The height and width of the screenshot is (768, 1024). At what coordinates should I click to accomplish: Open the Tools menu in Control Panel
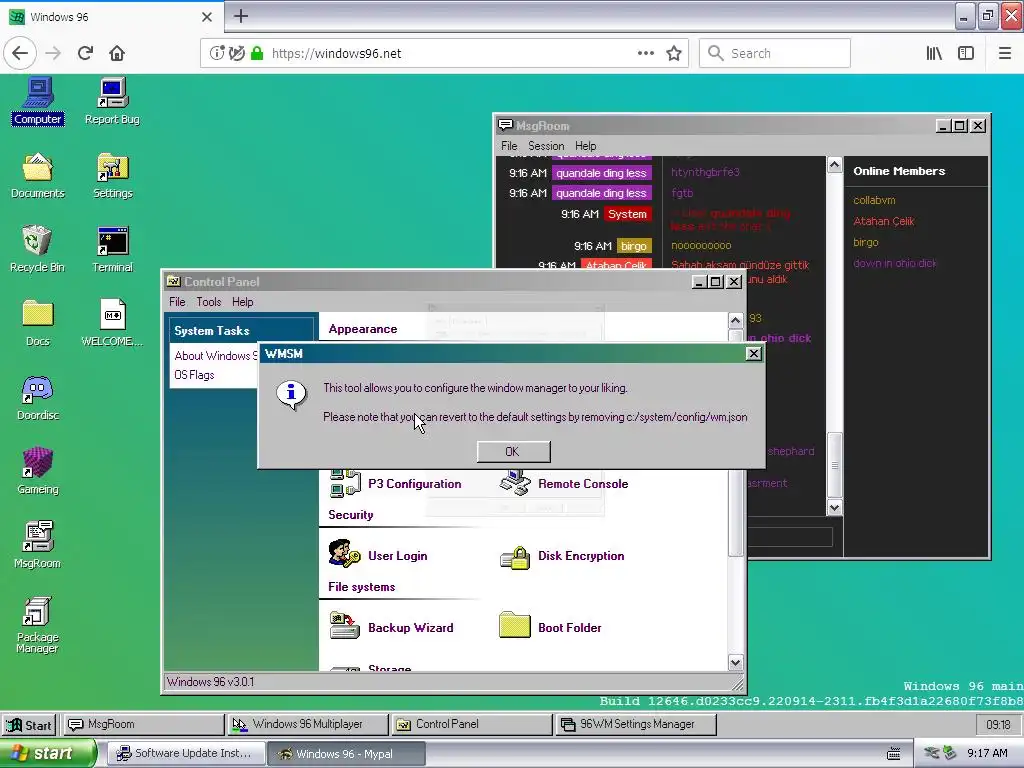(x=208, y=302)
